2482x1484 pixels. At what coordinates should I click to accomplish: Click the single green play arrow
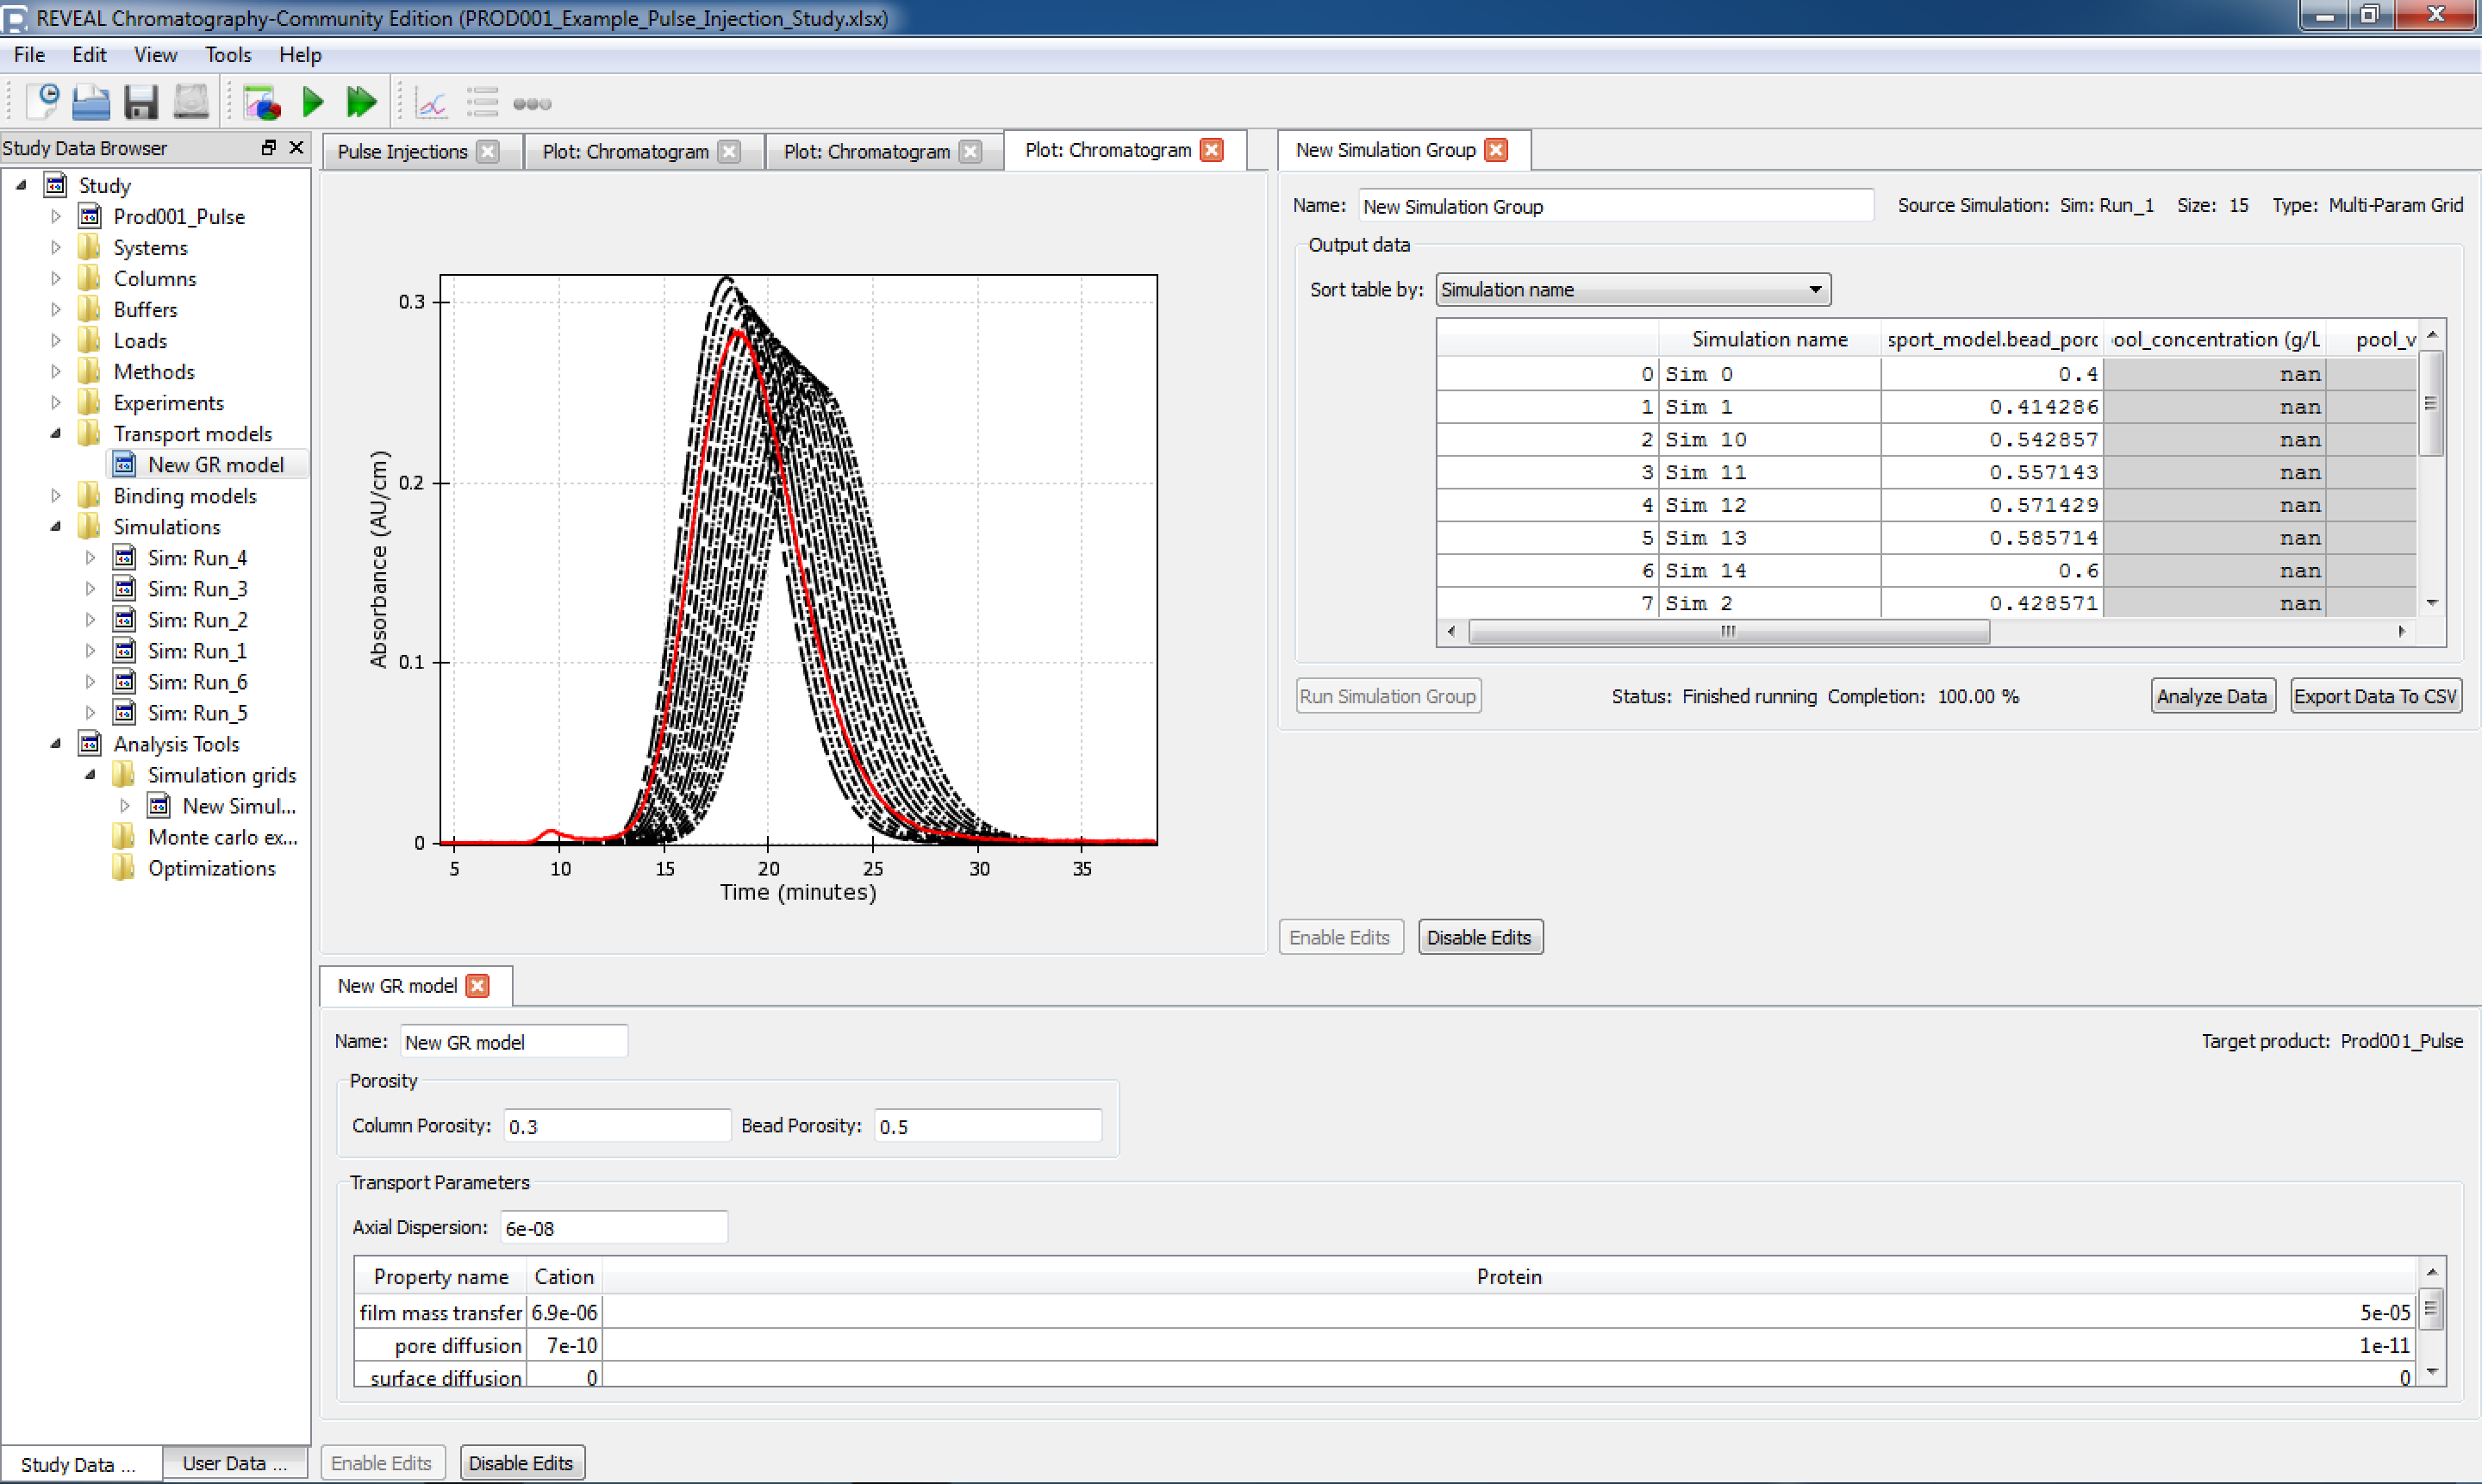313,102
